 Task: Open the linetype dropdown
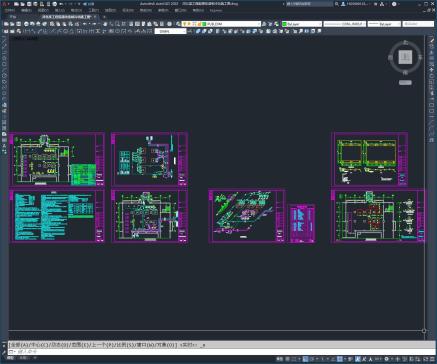(x=345, y=24)
